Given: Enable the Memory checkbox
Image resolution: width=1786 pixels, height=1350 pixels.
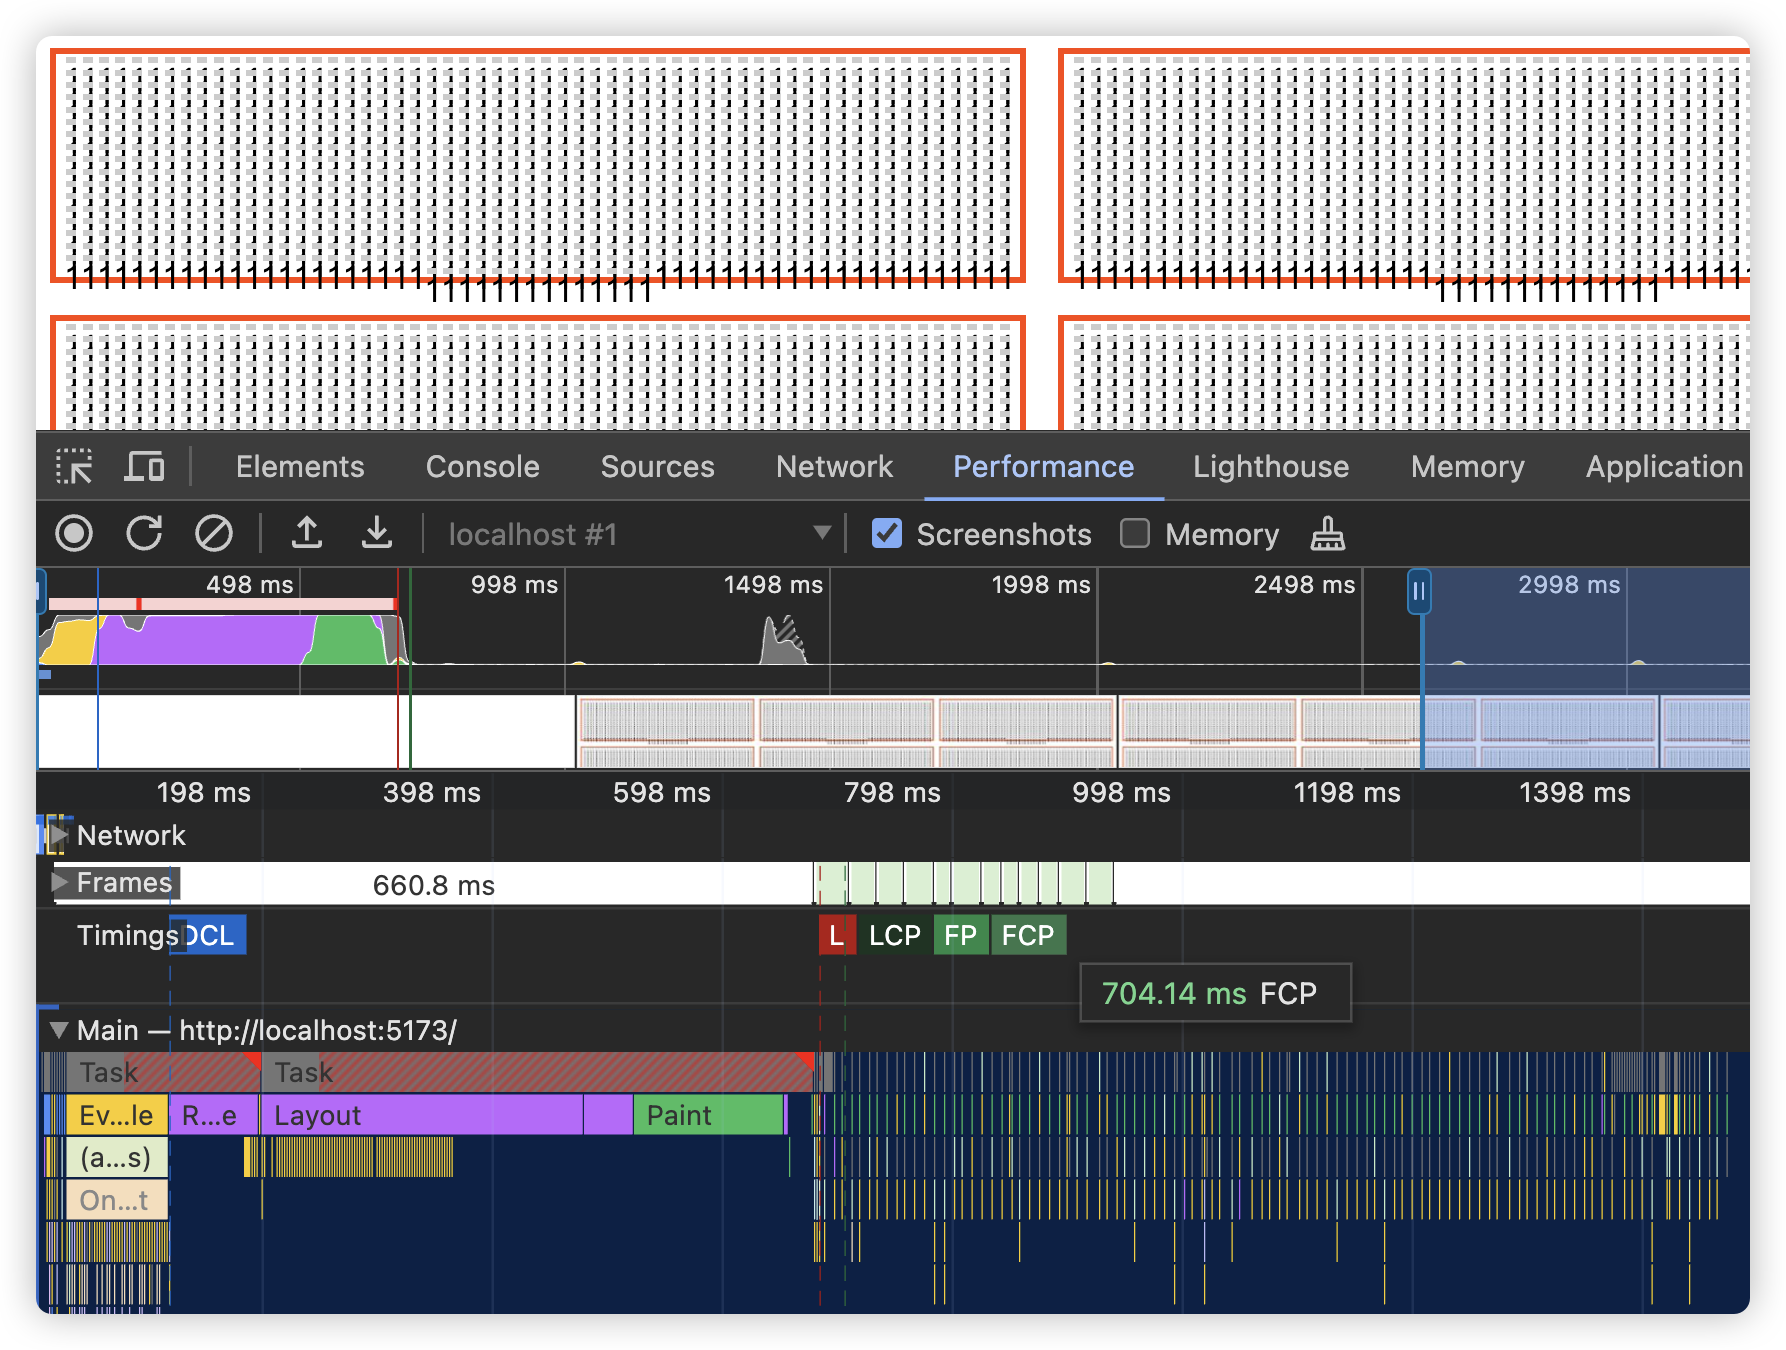Looking at the screenshot, I should 1135,534.
